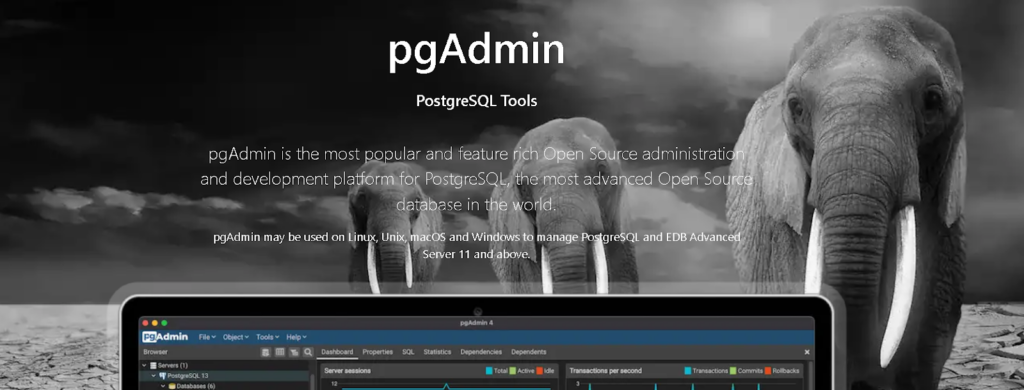Screen dimensions: 1024x390
Task: Open the Object menu
Action: 236,337
